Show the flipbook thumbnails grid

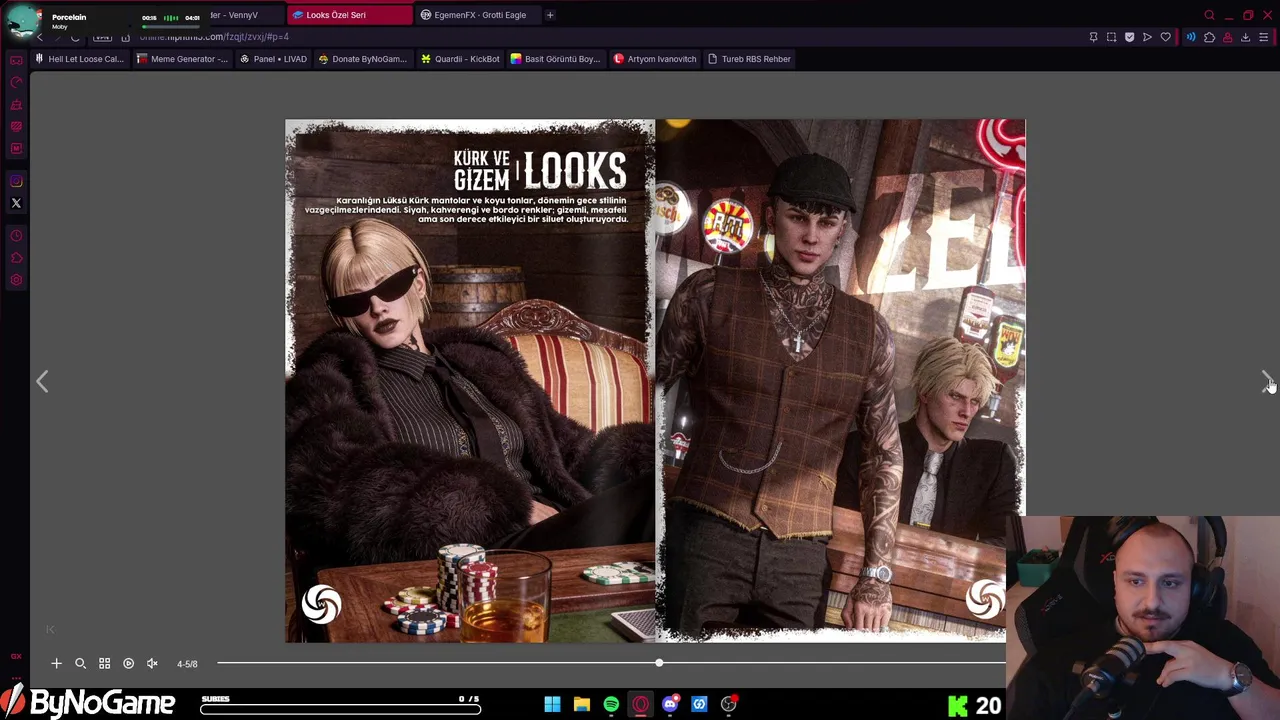(x=104, y=663)
